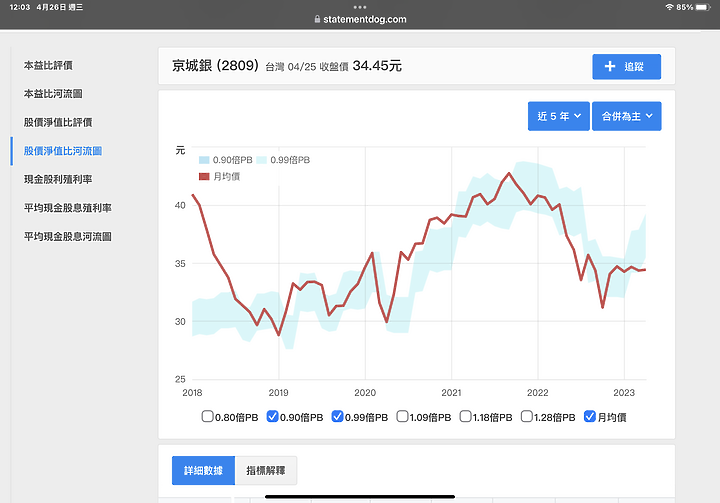Viewport: 720px width, 503px height.
Task: Tap the three dots at top center
Action: pos(360,7)
